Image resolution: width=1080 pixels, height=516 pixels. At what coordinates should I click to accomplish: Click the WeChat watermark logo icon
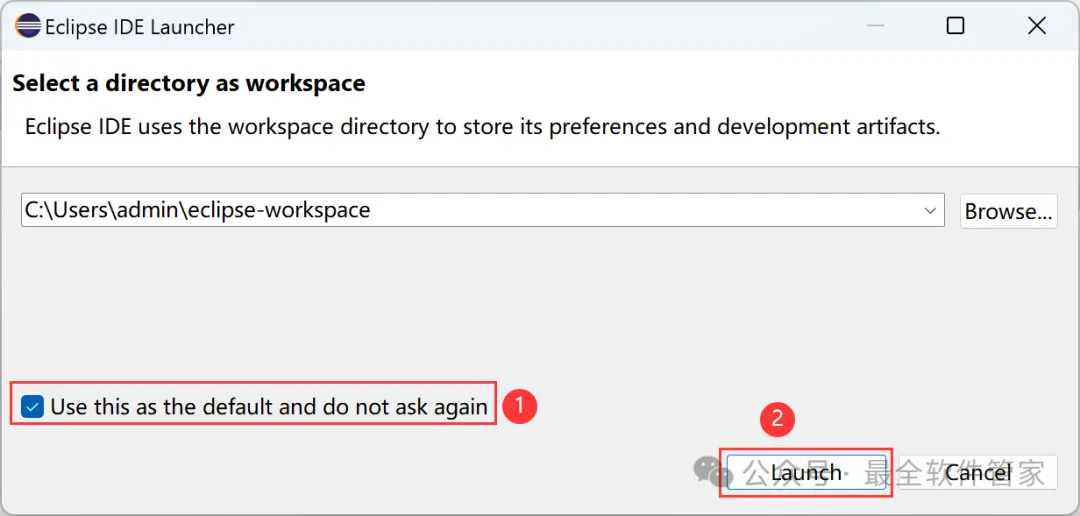click(x=713, y=471)
